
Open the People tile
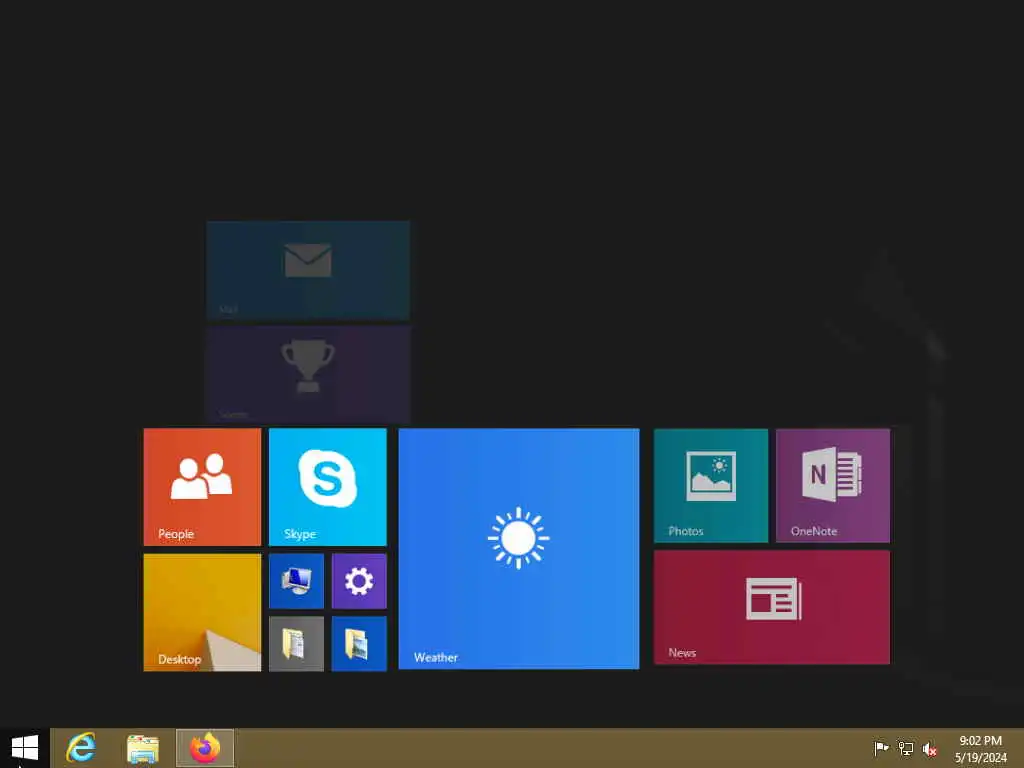click(202, 487)
